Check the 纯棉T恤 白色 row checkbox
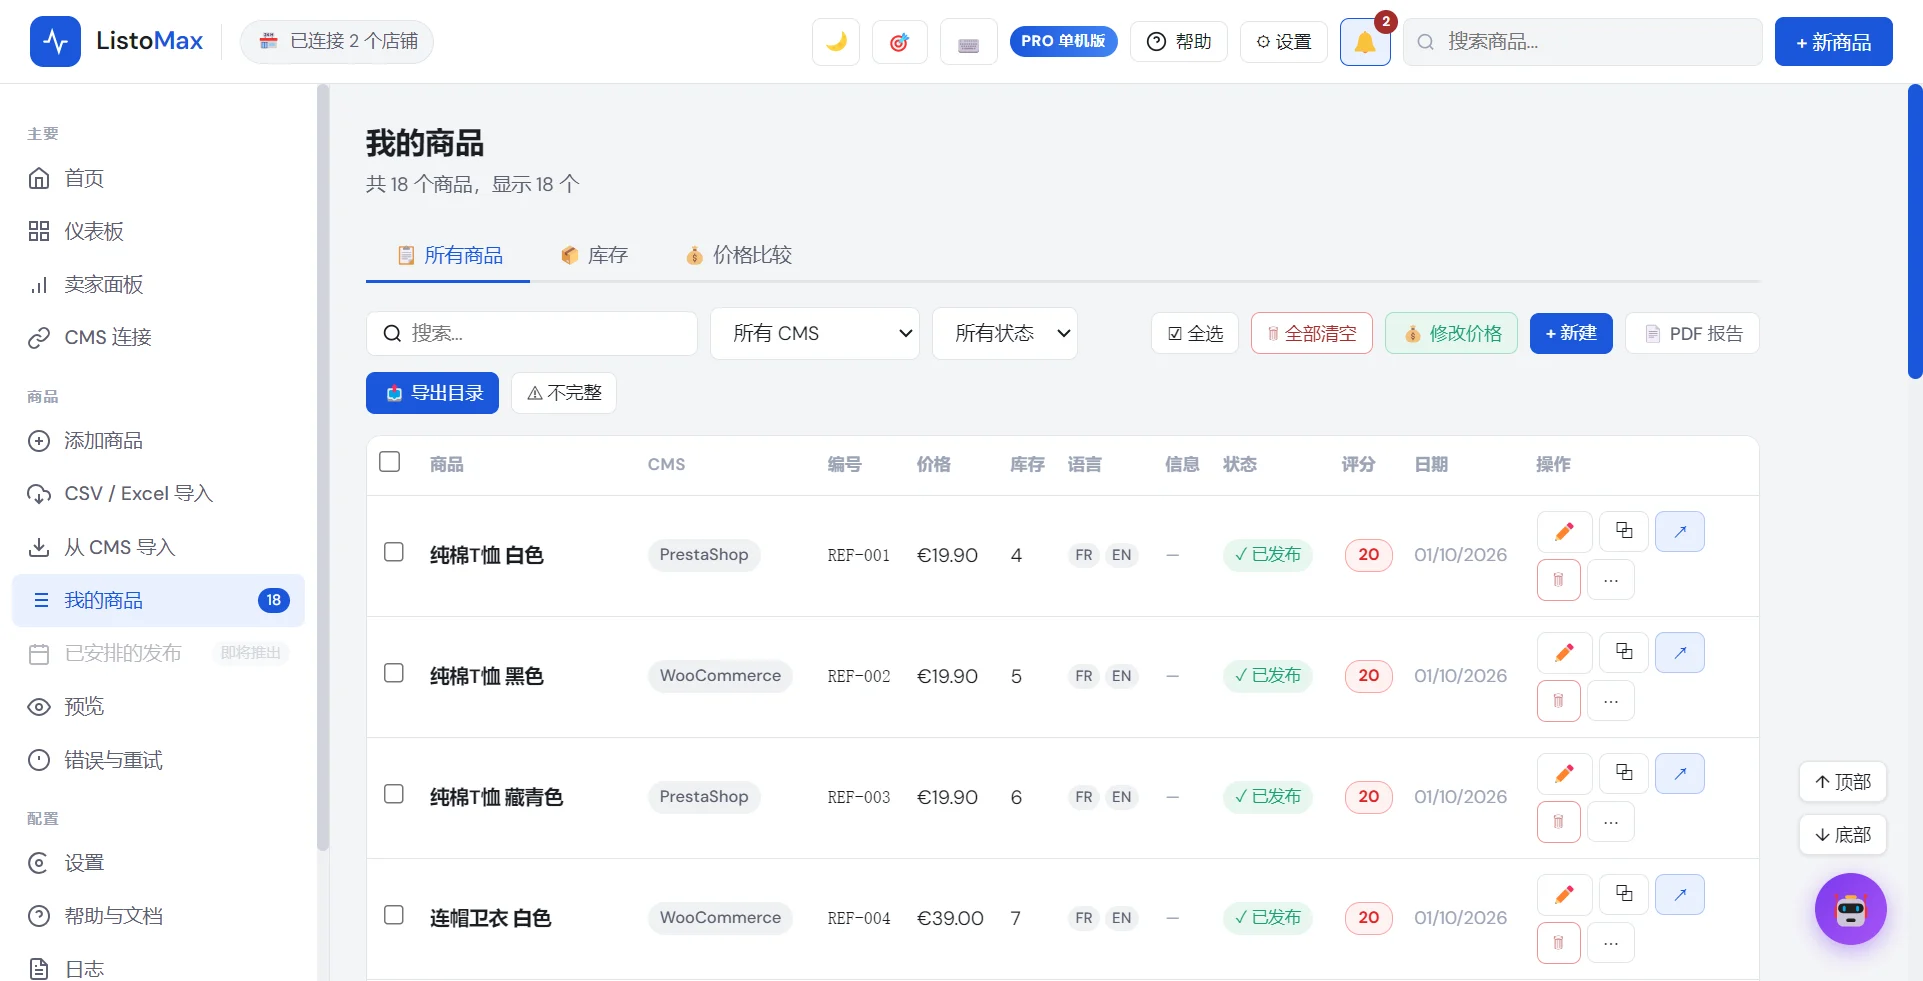Viewport: 1923px width, 981px height. [394, 552]
